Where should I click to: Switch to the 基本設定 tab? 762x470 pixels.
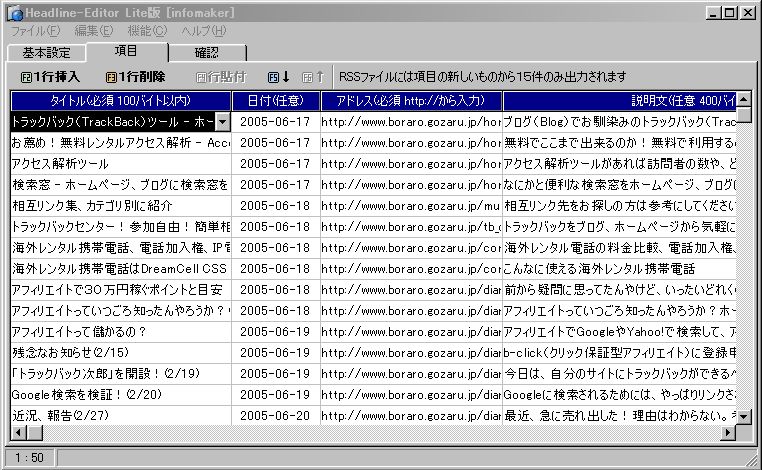46,53
